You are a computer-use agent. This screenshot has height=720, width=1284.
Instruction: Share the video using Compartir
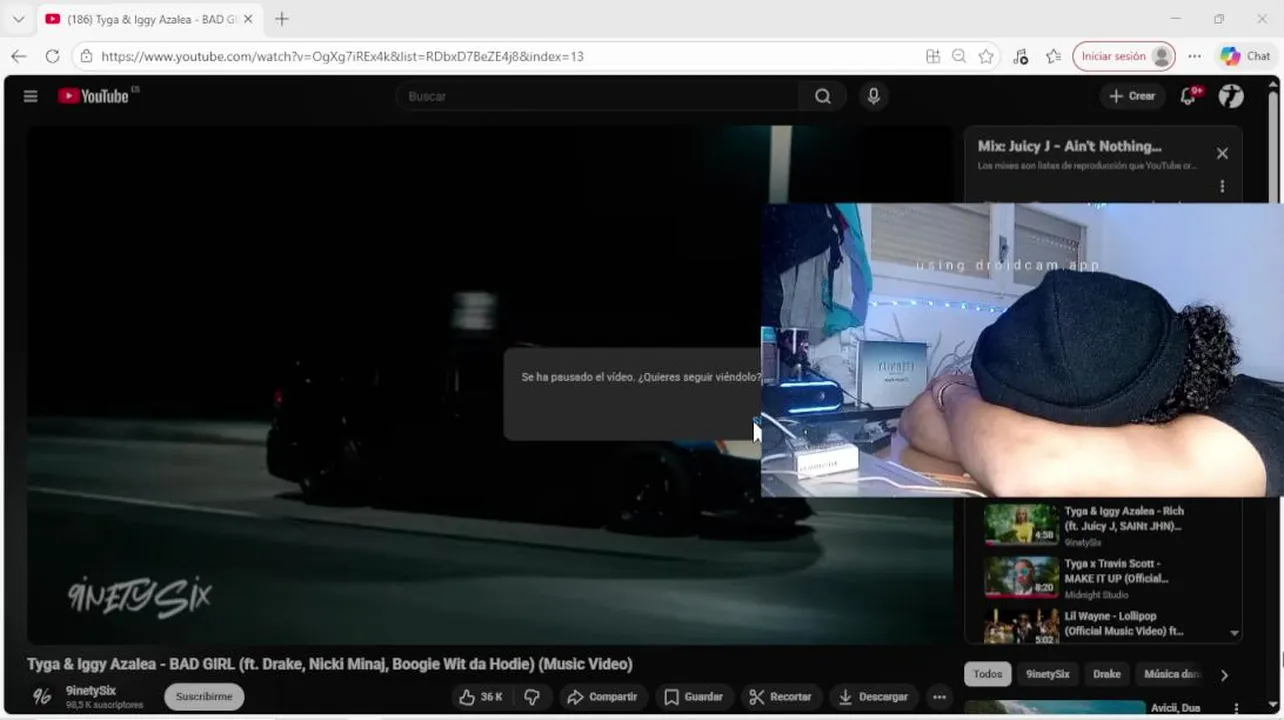point(602,697)
